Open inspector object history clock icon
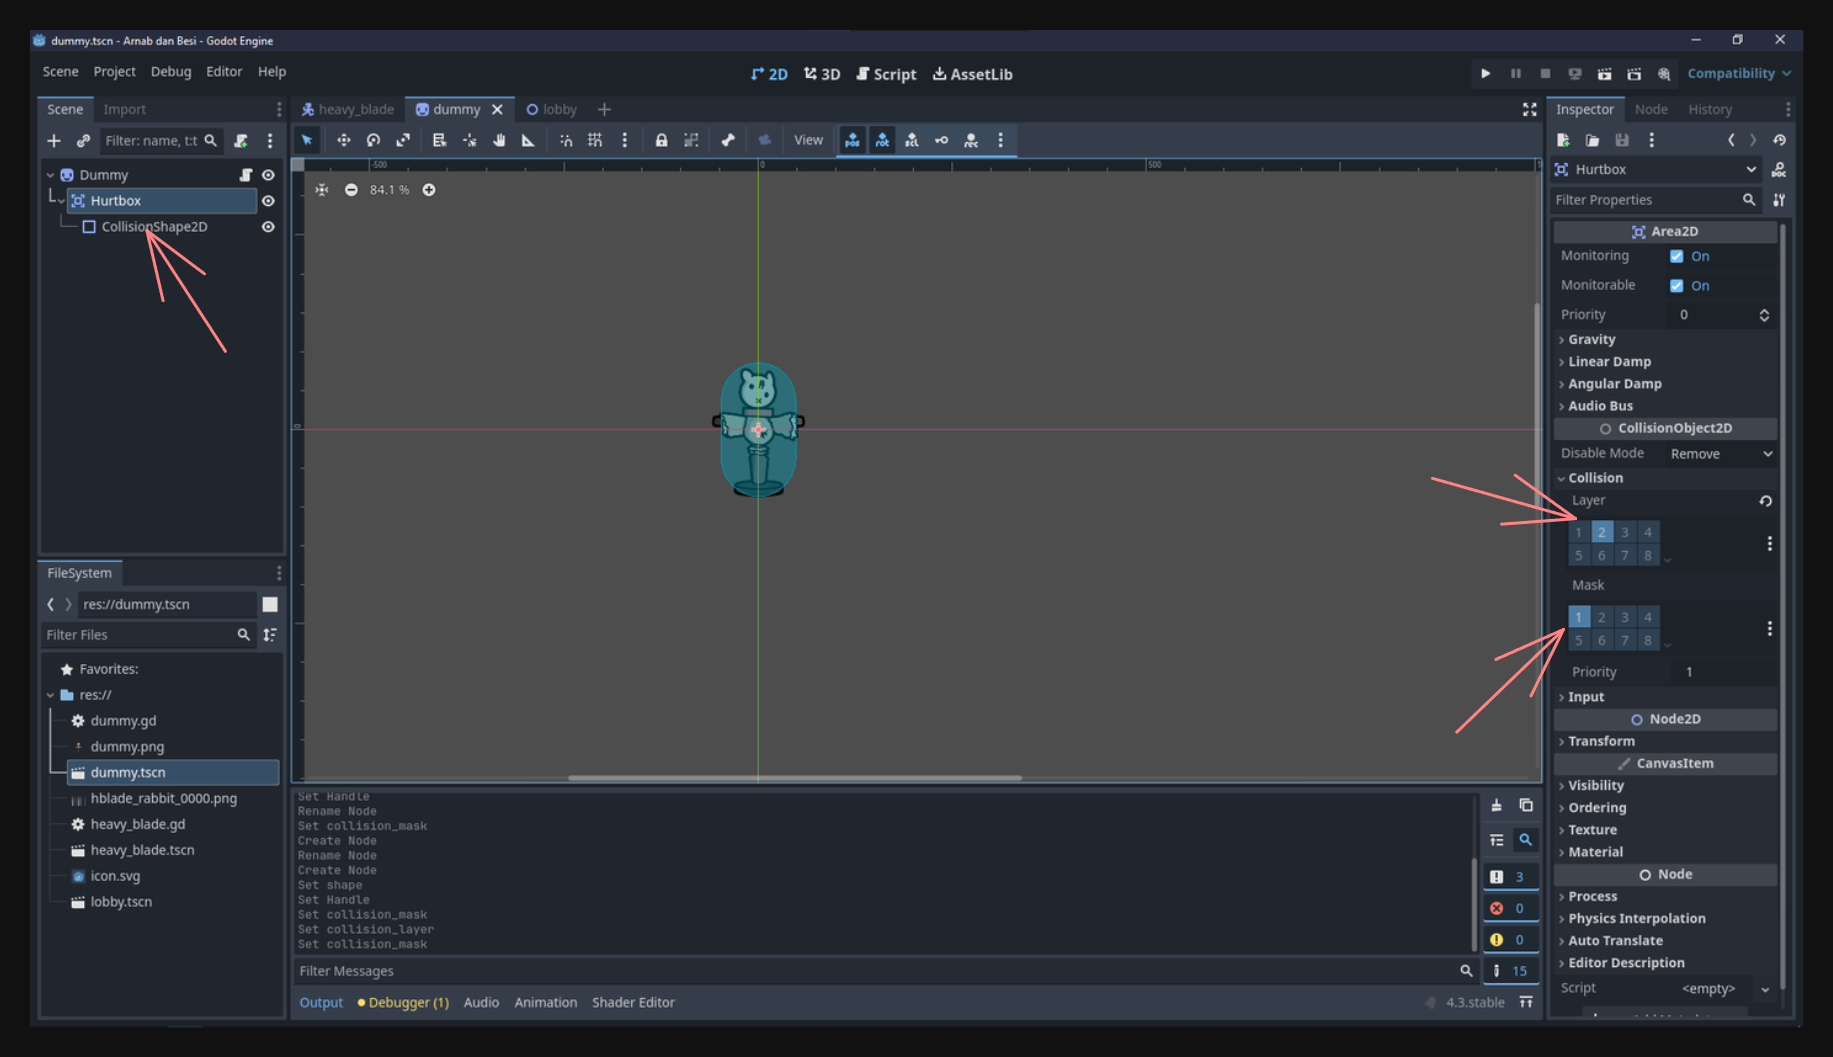 tap(1779, 140)
